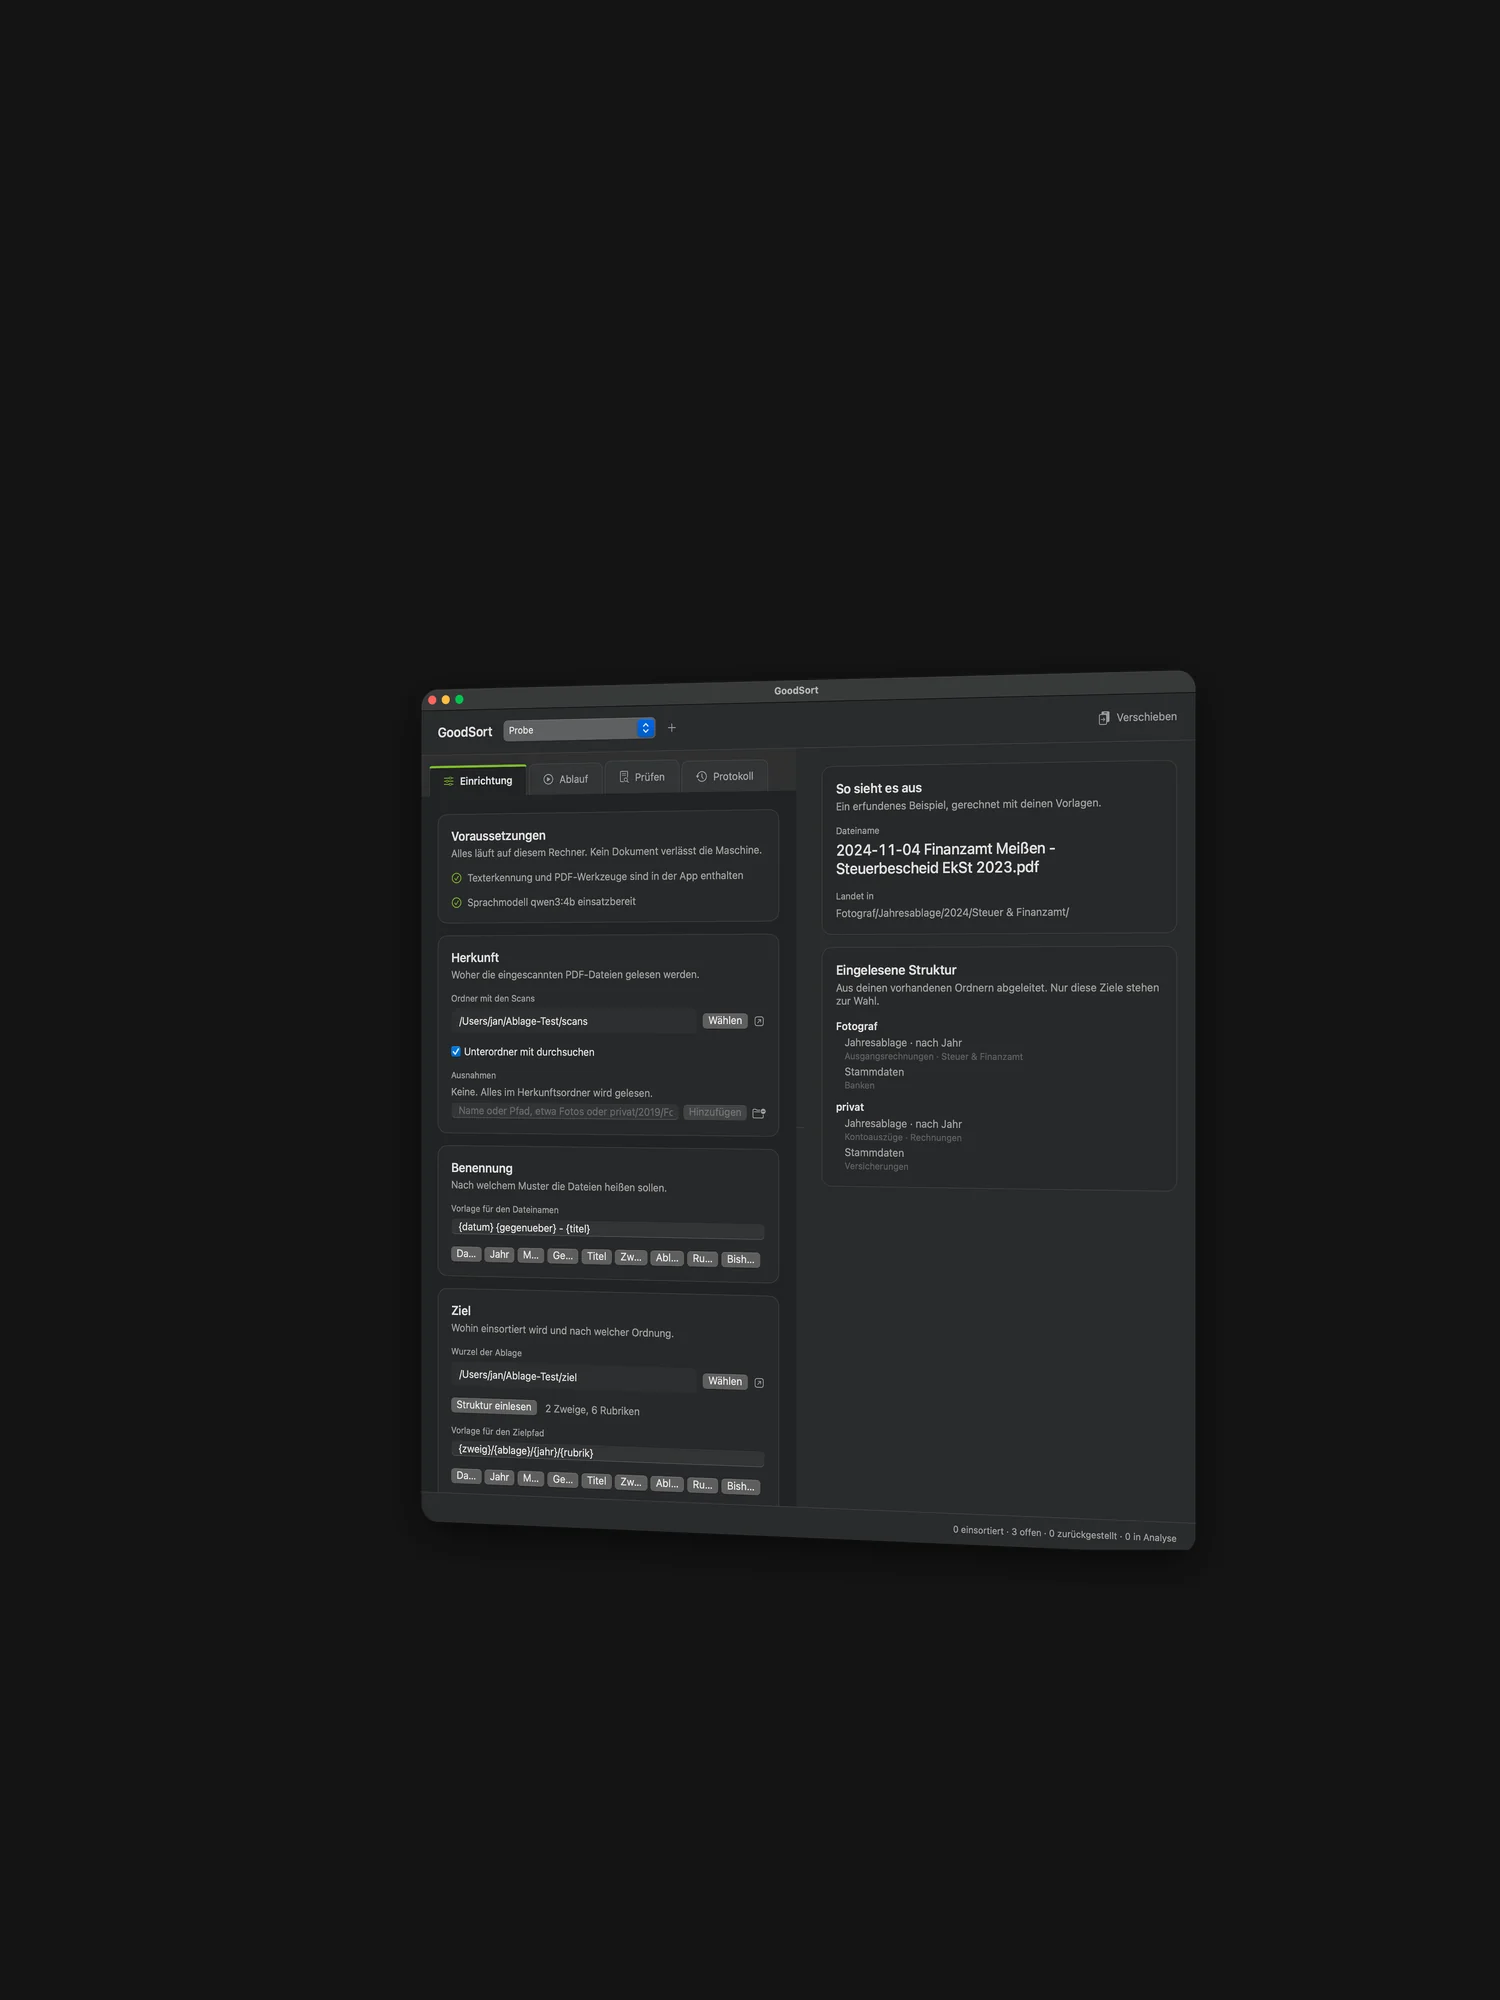The image size is (1500, 2000).
Task: Click the status bar counts '0 einsortiert · 3 offen'
Action: [x=997, y=1531]
